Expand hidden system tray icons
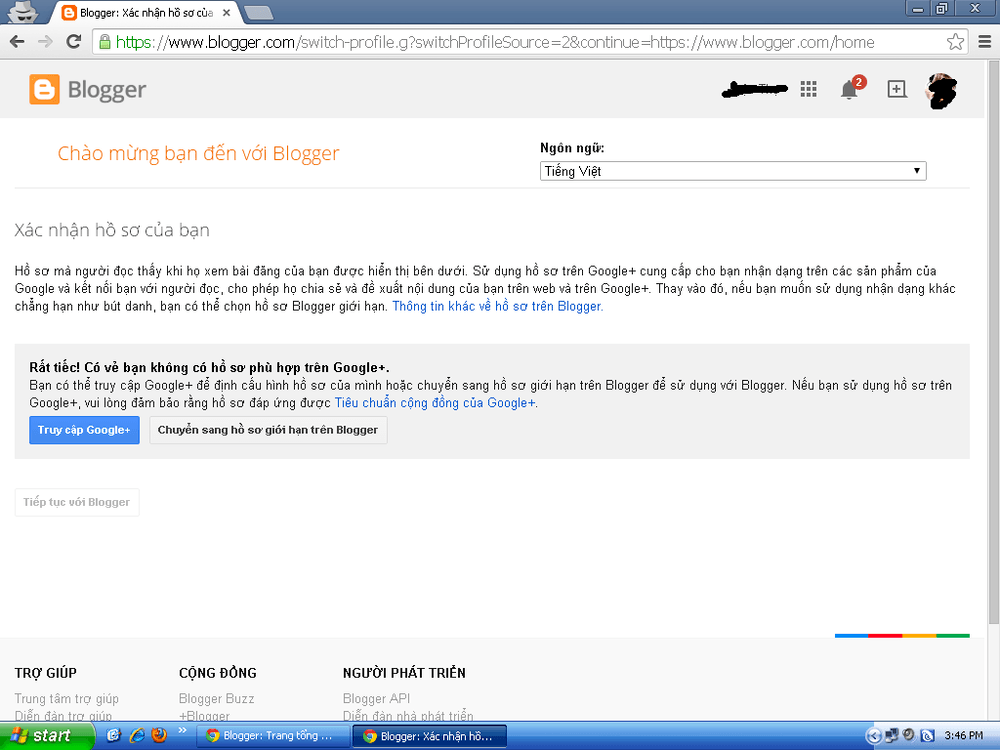This screenshot has height=750, width=1000. coord(874,736)
